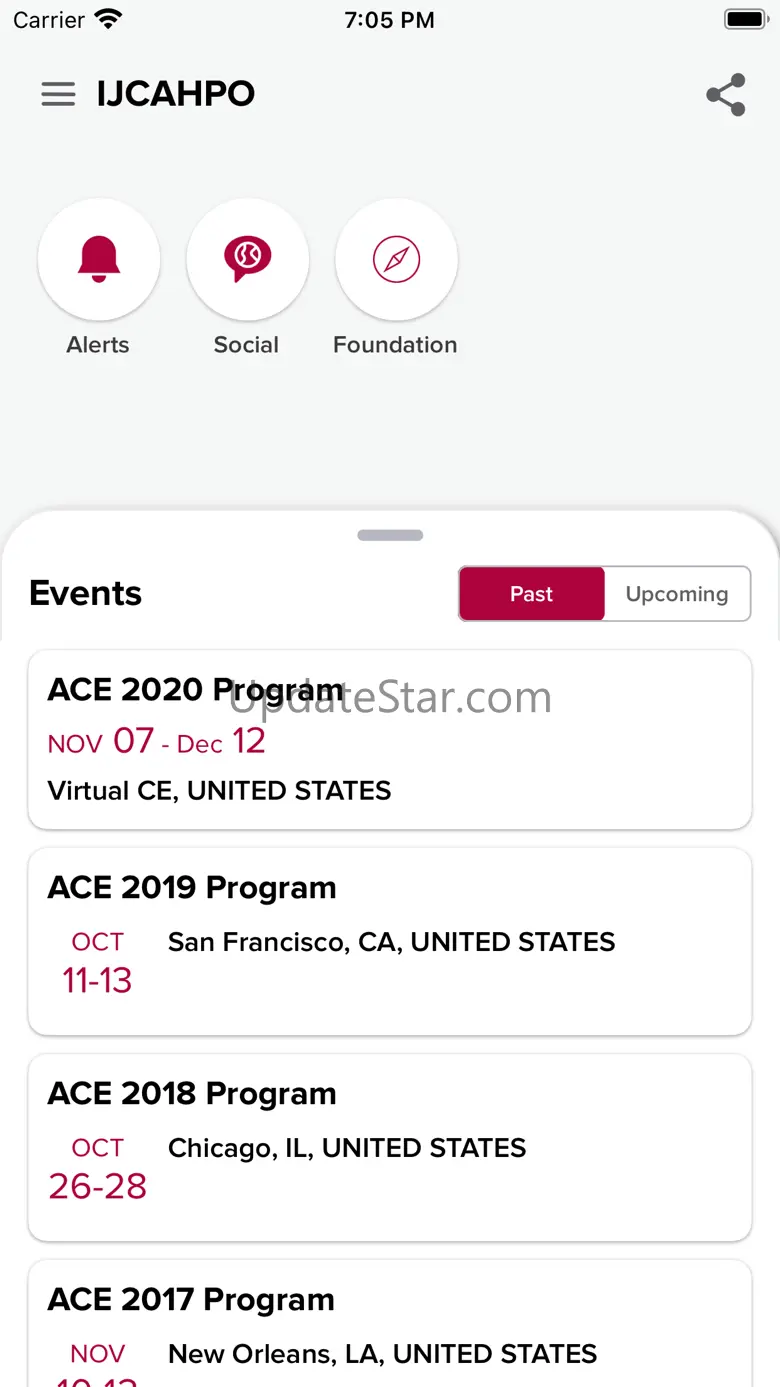Screen dimensions: 780x1387
Task: Tap the Events section heading
Action: (x=86, y=593)
